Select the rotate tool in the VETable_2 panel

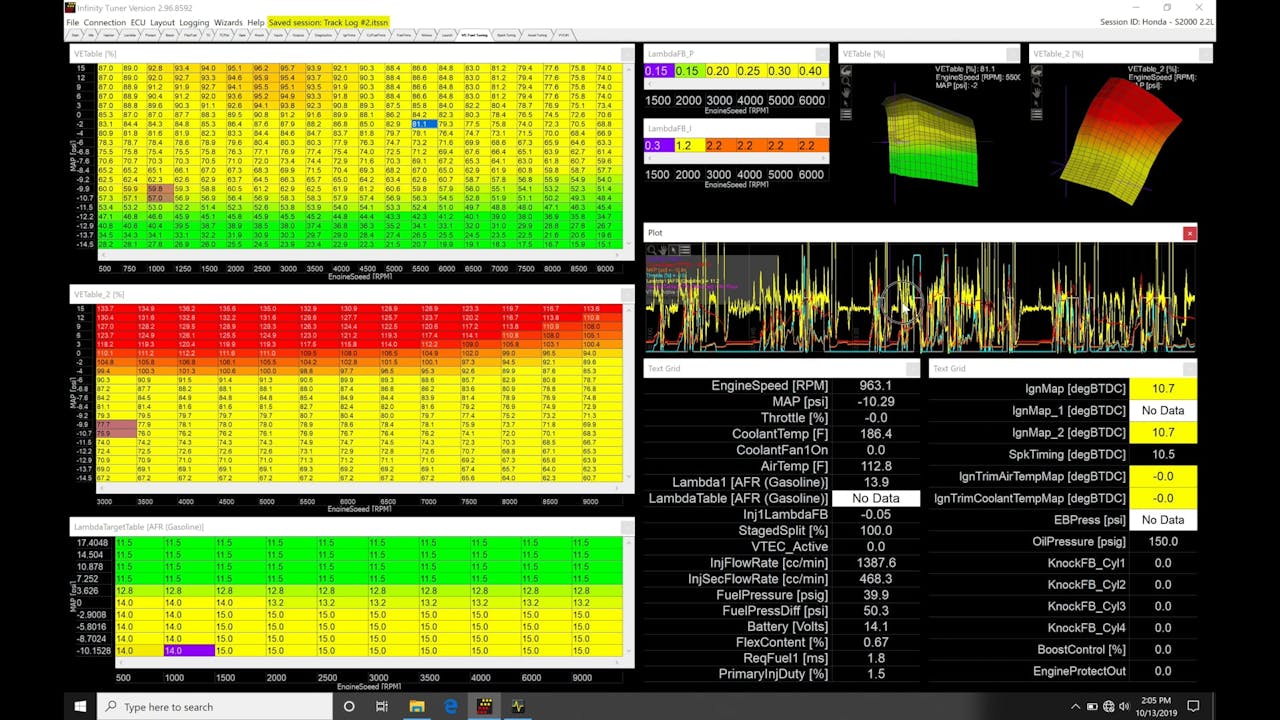tap(1037, 72)
